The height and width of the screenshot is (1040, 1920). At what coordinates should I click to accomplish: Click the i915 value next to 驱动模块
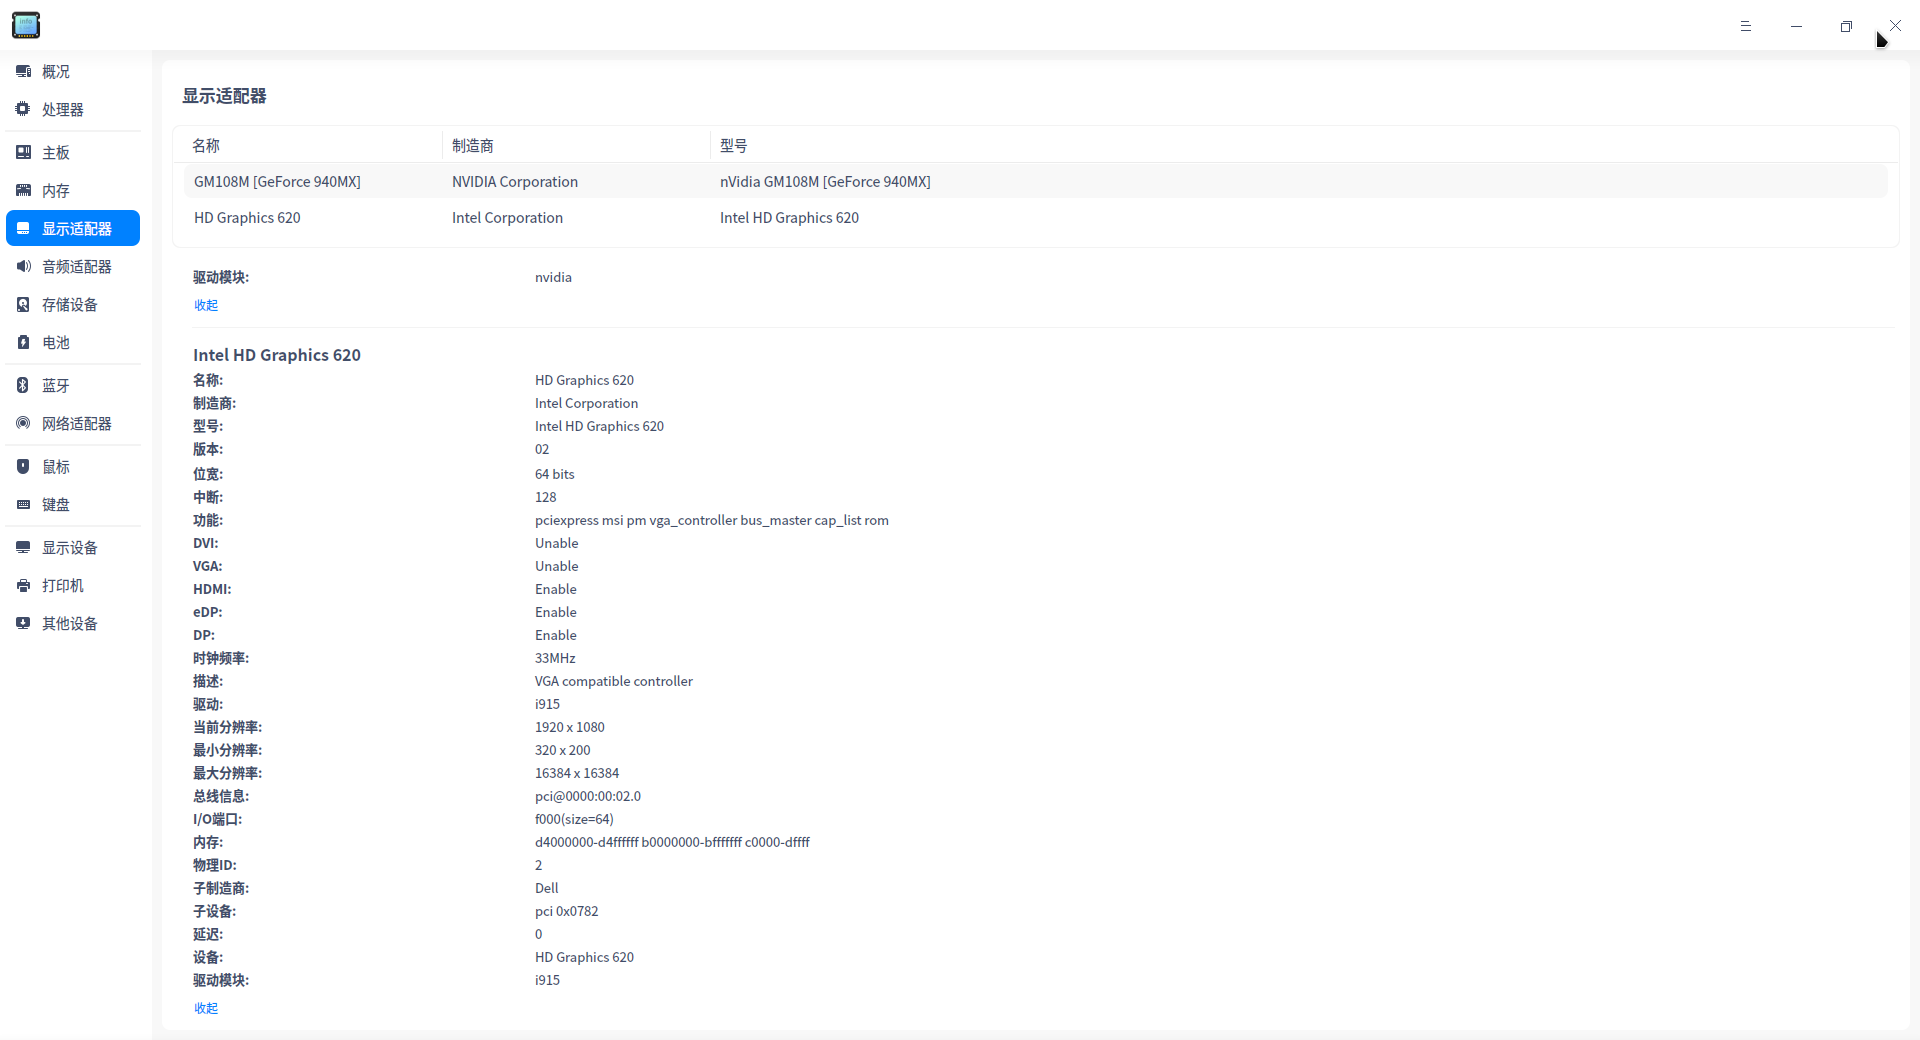point(547,980)
